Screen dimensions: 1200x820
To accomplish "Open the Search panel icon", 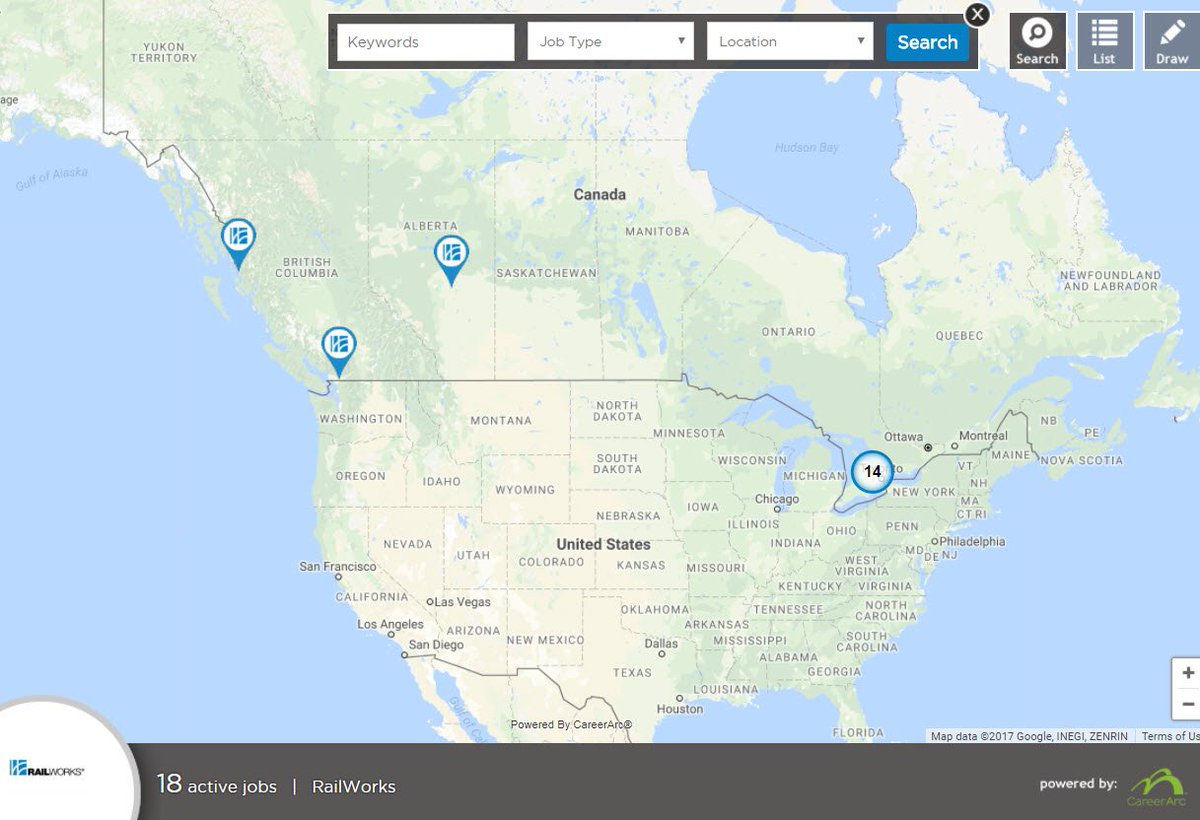I will click(1037, 41).
